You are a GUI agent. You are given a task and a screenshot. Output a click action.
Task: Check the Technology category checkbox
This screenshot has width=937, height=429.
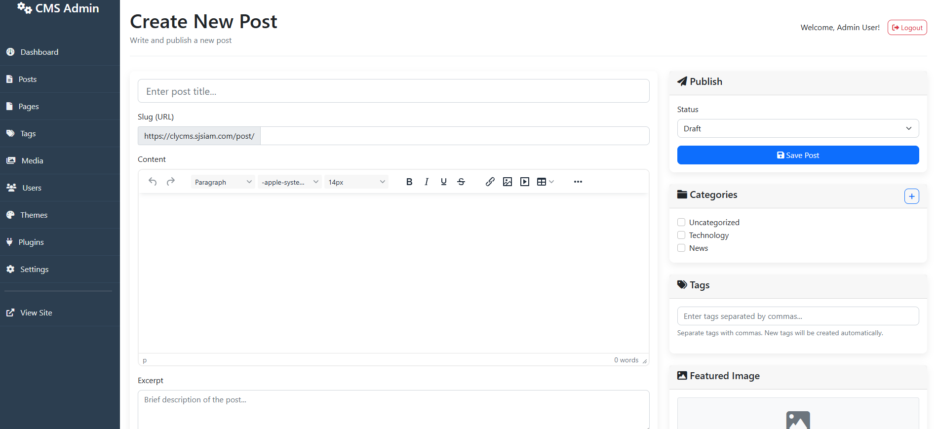click(x=681, y=235)
